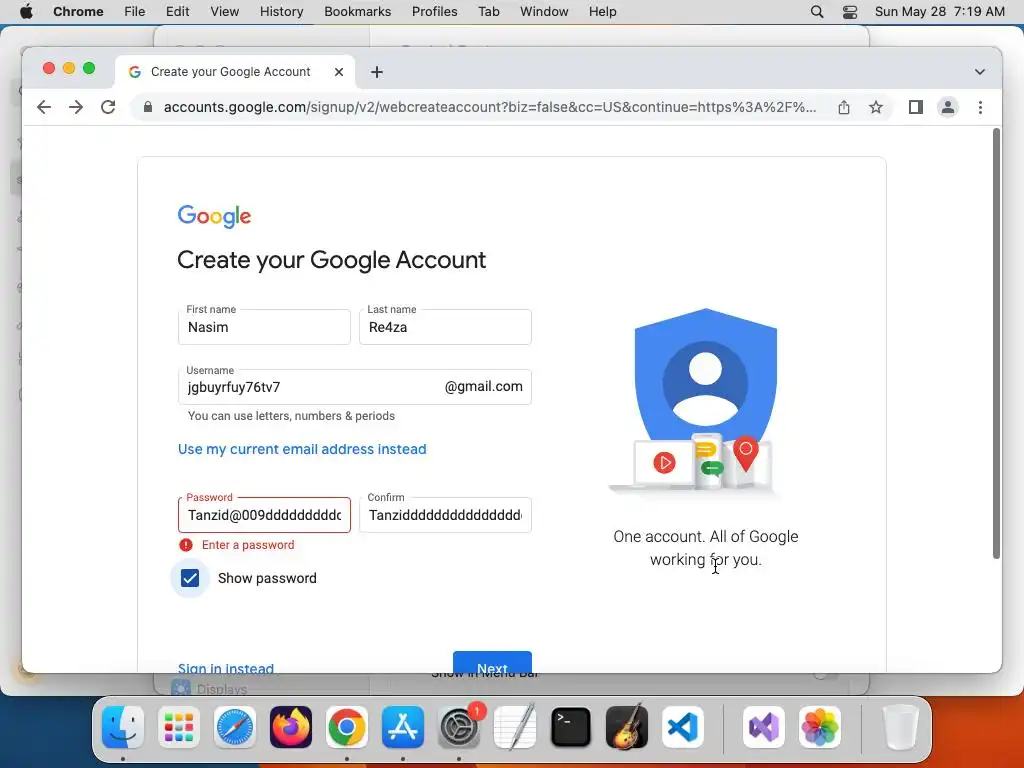
Task: Click Use my current email address instead
Action: coord(302,449)
